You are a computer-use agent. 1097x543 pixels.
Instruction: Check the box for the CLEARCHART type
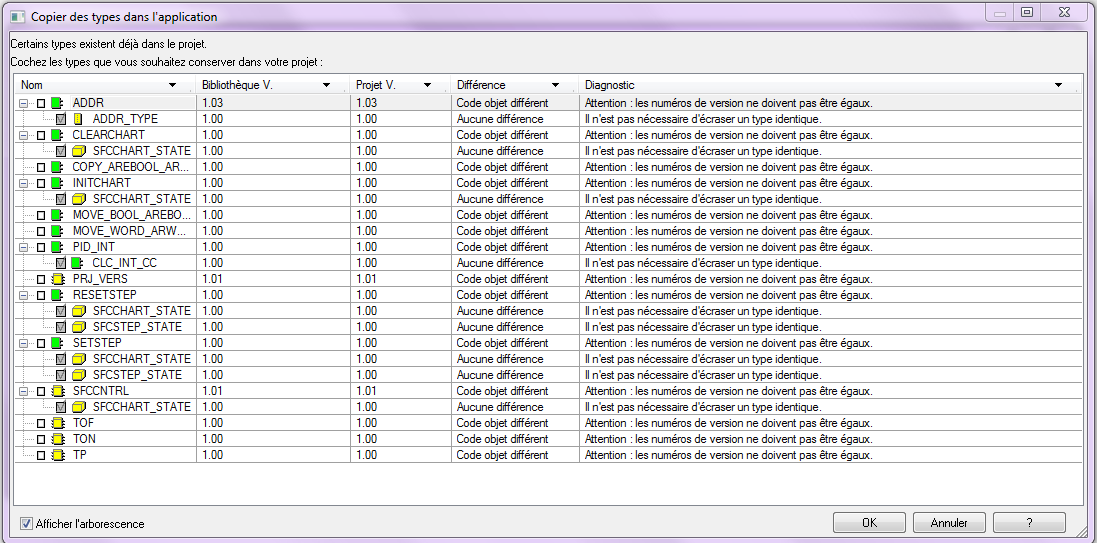tap(41, 135)
